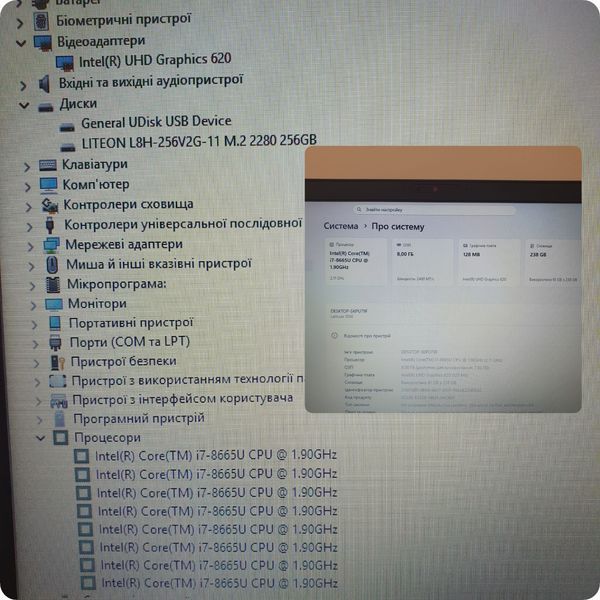Expand the Вхідні та вихідні аудіопристрої node
This screenshot has width=600, height=600.
[23, 86]
